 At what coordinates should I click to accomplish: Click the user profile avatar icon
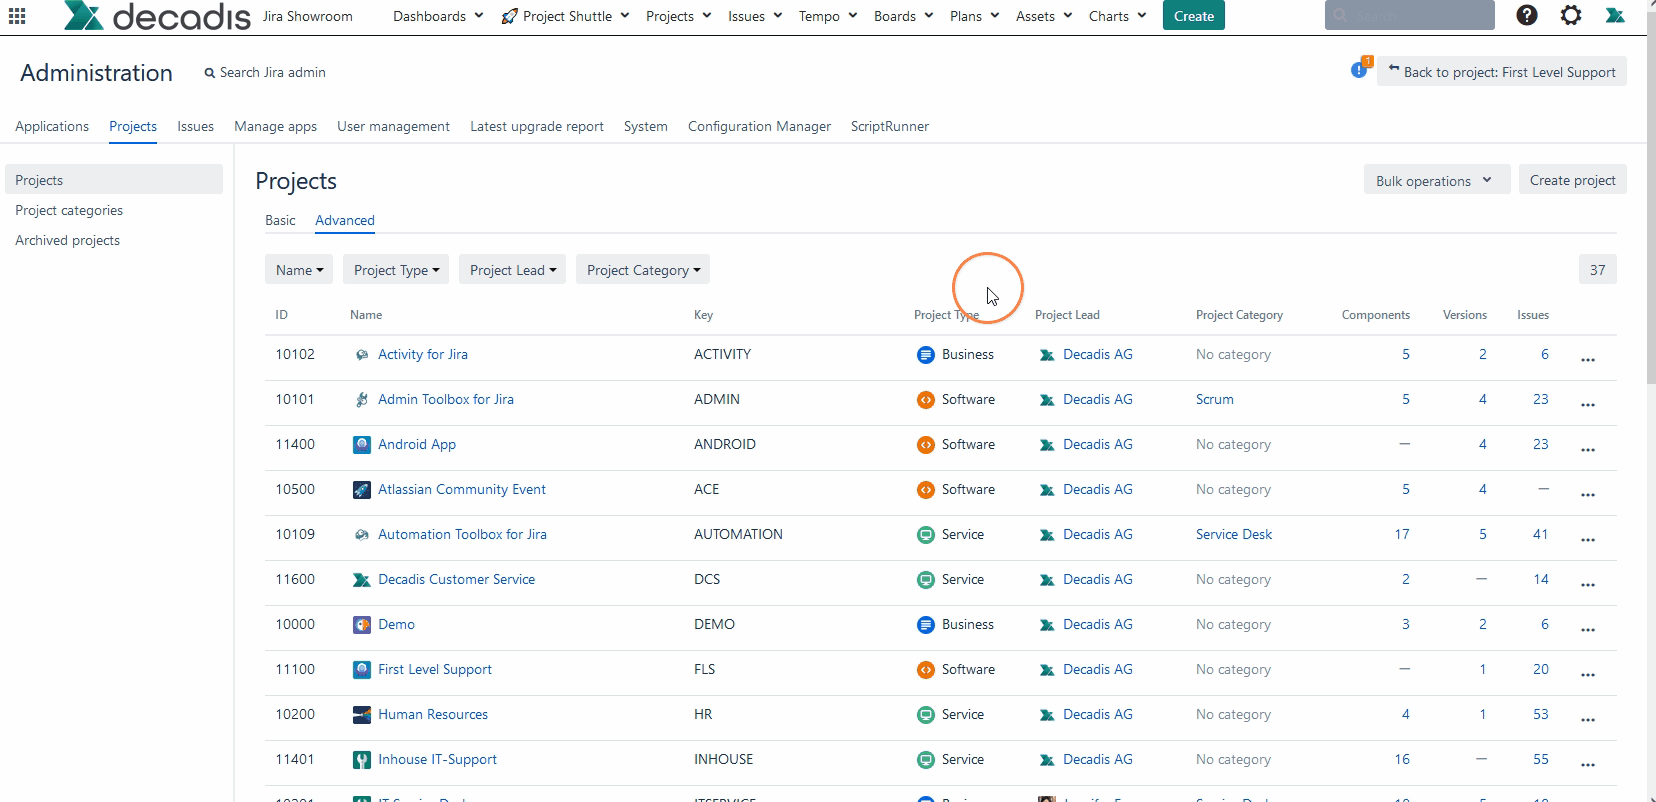coord(1615,15)
